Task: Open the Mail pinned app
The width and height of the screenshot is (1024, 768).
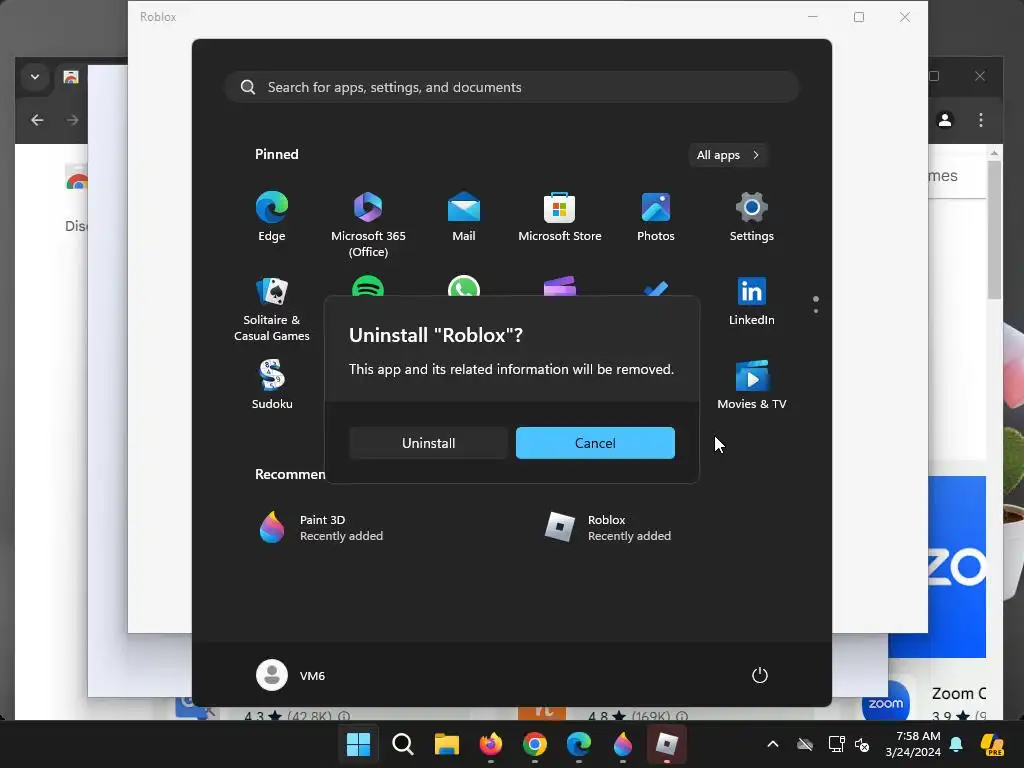Action: [x=464, y=217]
